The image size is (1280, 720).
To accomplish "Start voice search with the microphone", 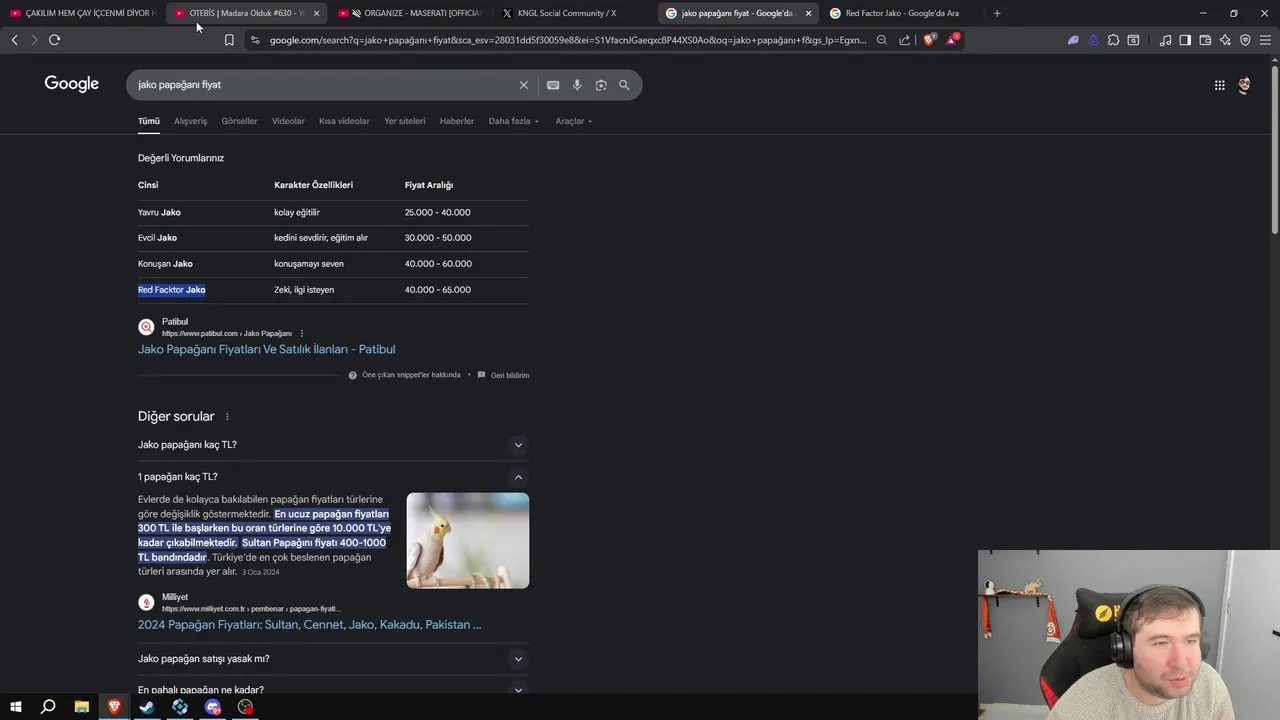I will tap(577, 85).
